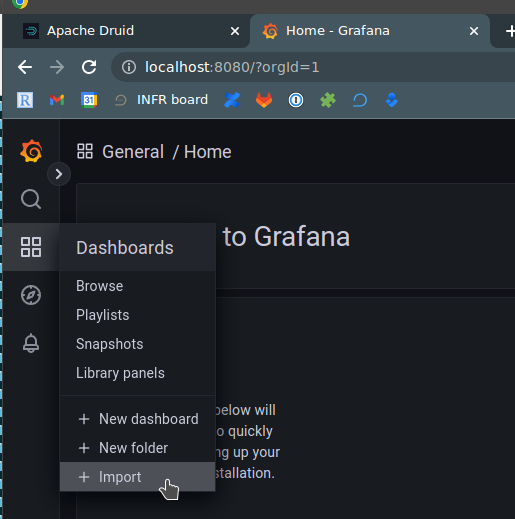
Task: Select the Dashboards grid icon in sidebar
Action: [x=31, y=247]
